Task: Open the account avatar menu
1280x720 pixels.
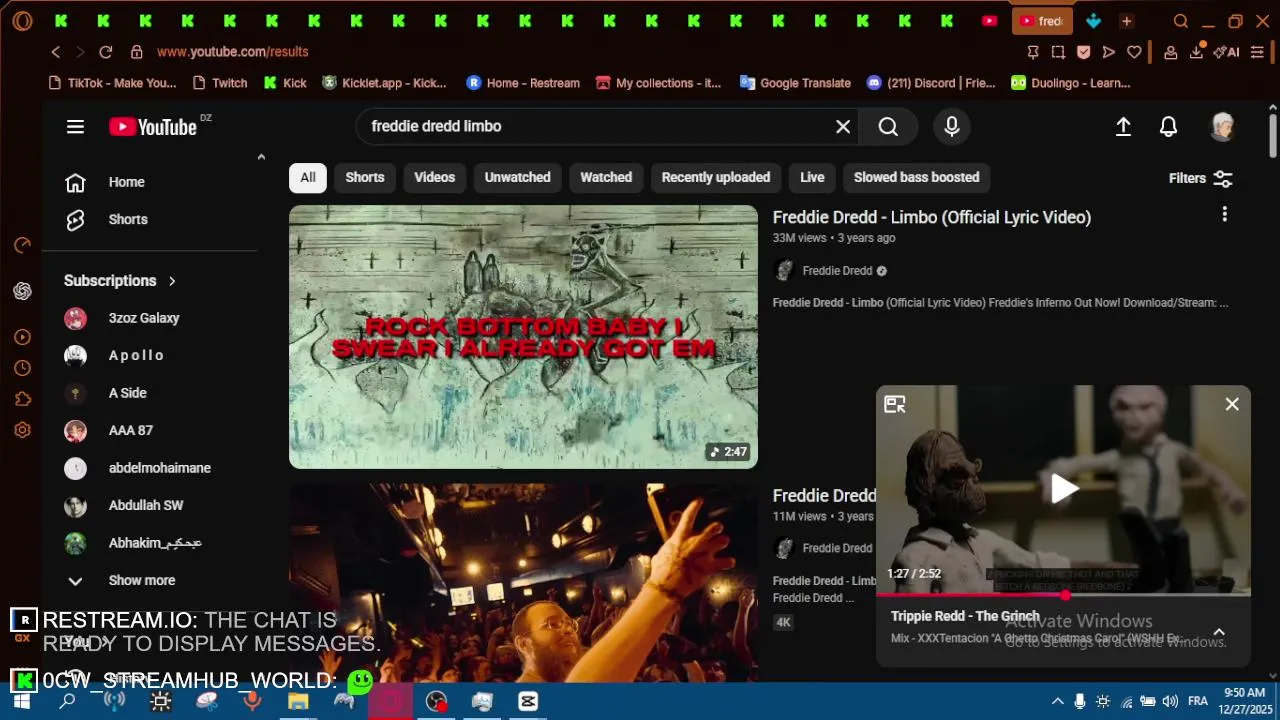Action: 1222,126
